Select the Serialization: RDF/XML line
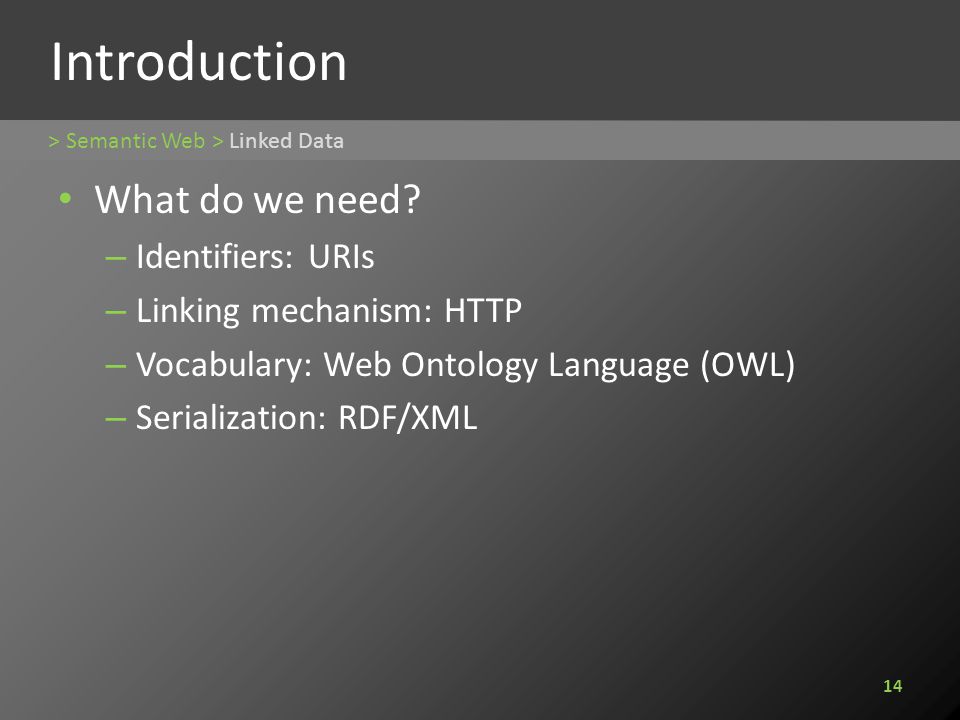The width and height of the screenshot is (960, 720). (306, 418)
